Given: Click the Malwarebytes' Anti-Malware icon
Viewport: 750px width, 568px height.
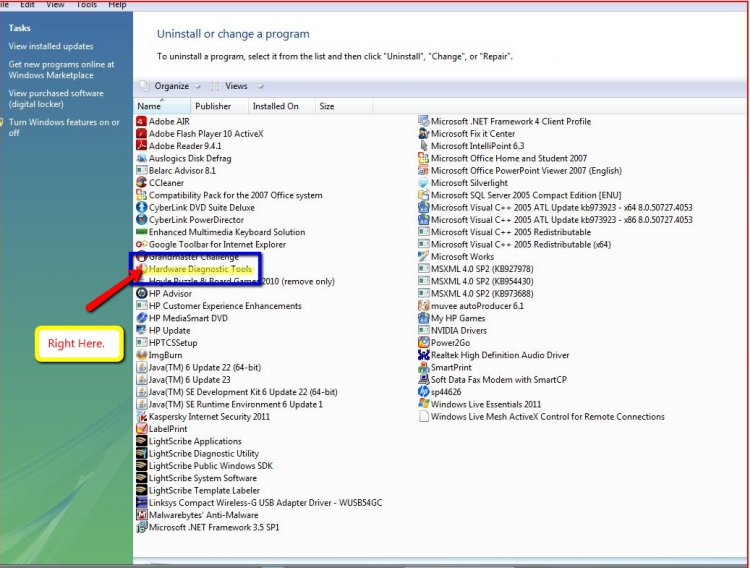Looking at the screenshot, I should (x=141, y=515).
